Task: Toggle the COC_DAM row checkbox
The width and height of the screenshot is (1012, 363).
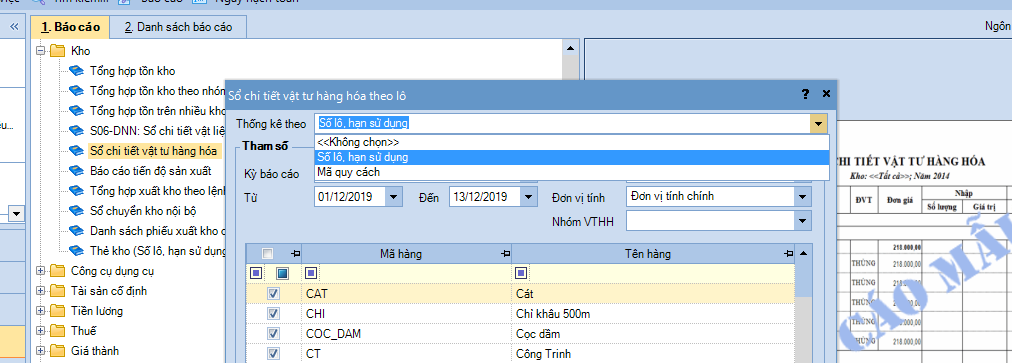Action: pyautogui.click(x=273, y=334)
